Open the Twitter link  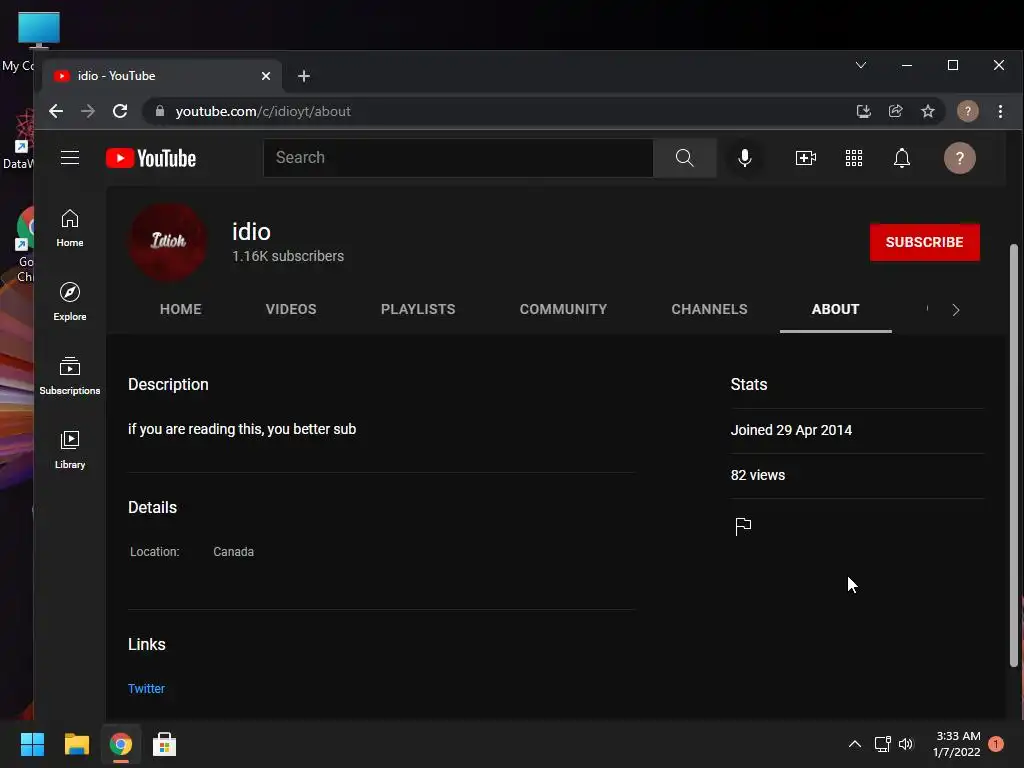click(x=146, y=688)
